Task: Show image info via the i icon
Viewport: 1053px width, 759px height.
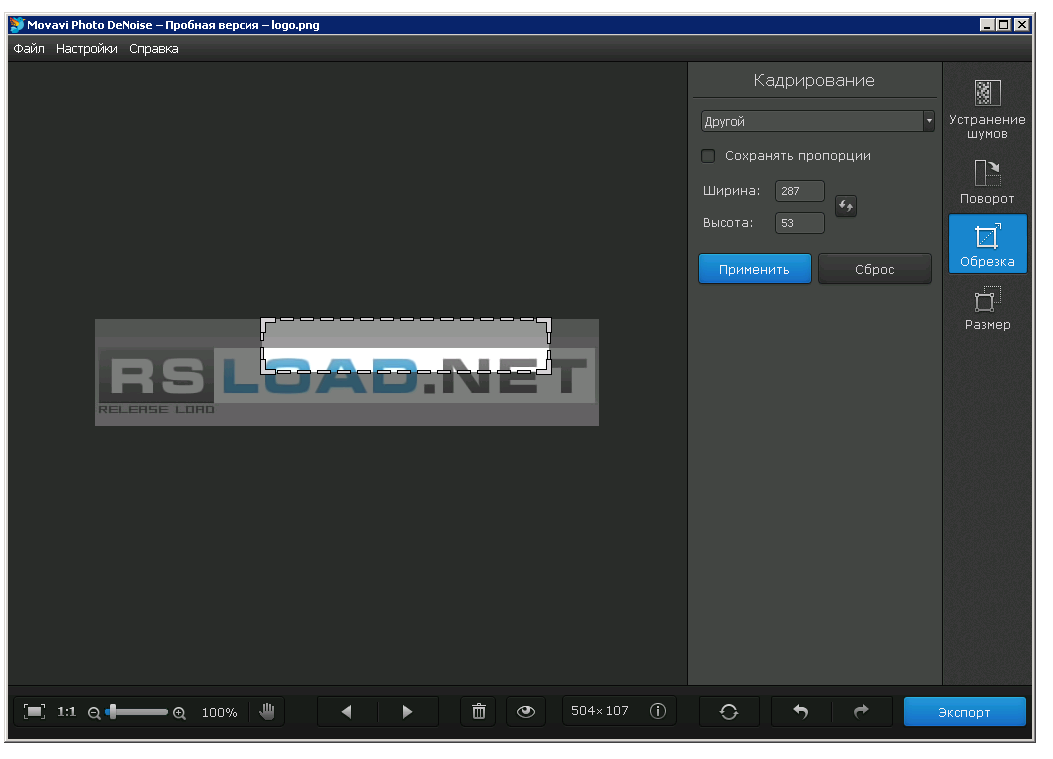Action: pos(658,711)
